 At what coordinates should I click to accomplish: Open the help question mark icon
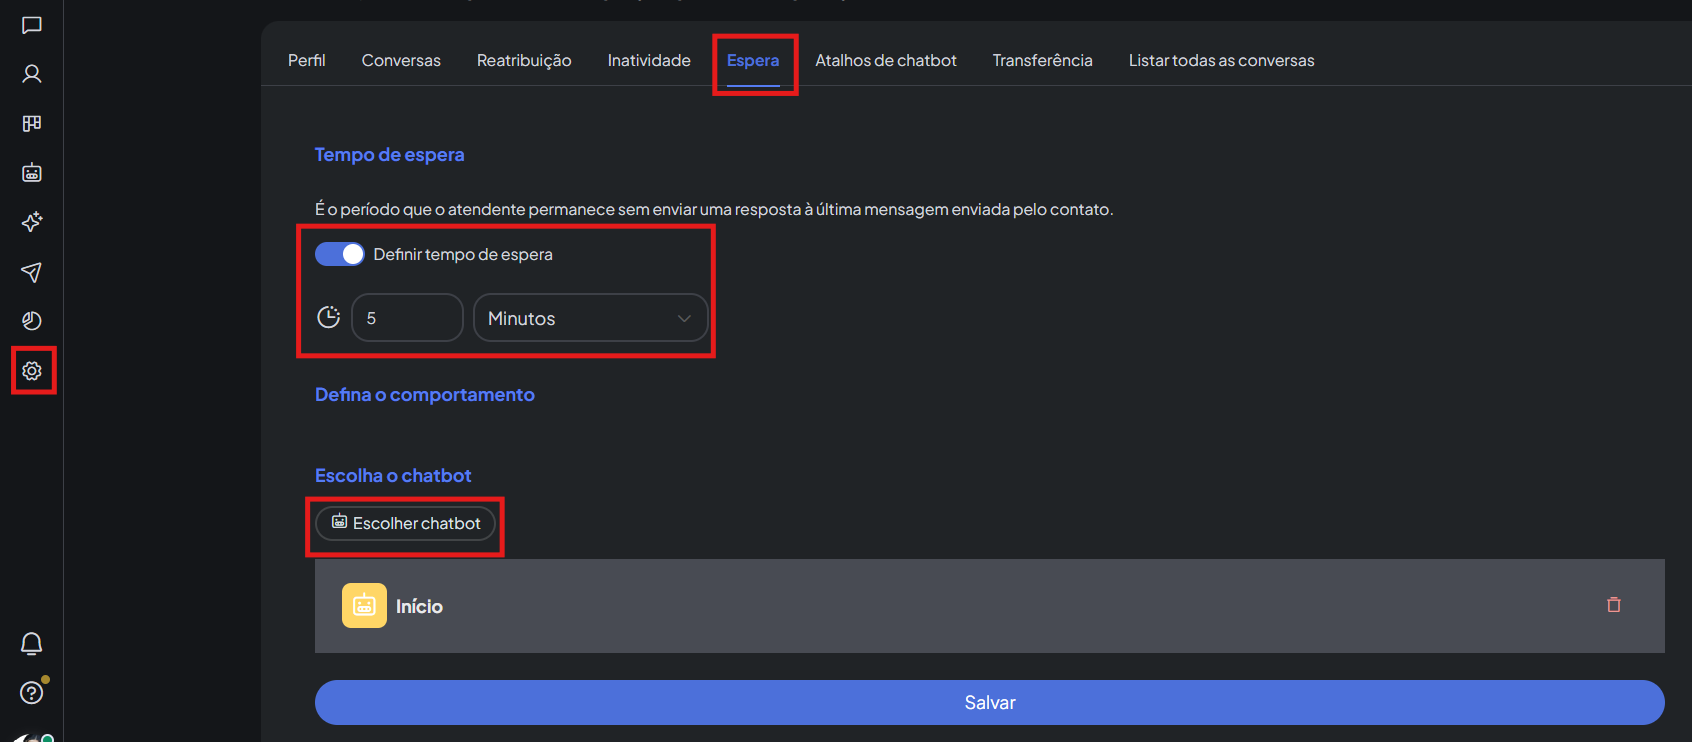(x=32, y=693)
